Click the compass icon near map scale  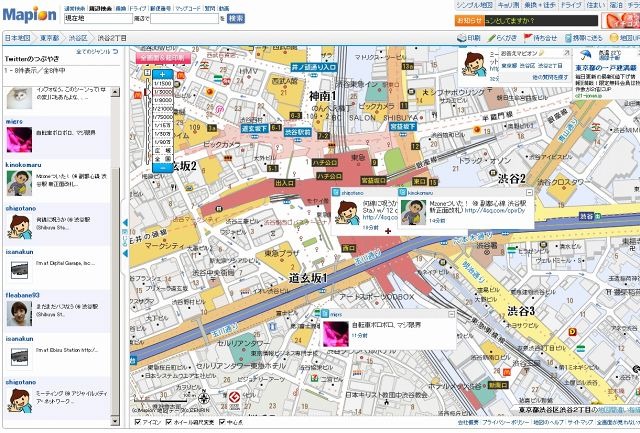click(x=203, y=398)
